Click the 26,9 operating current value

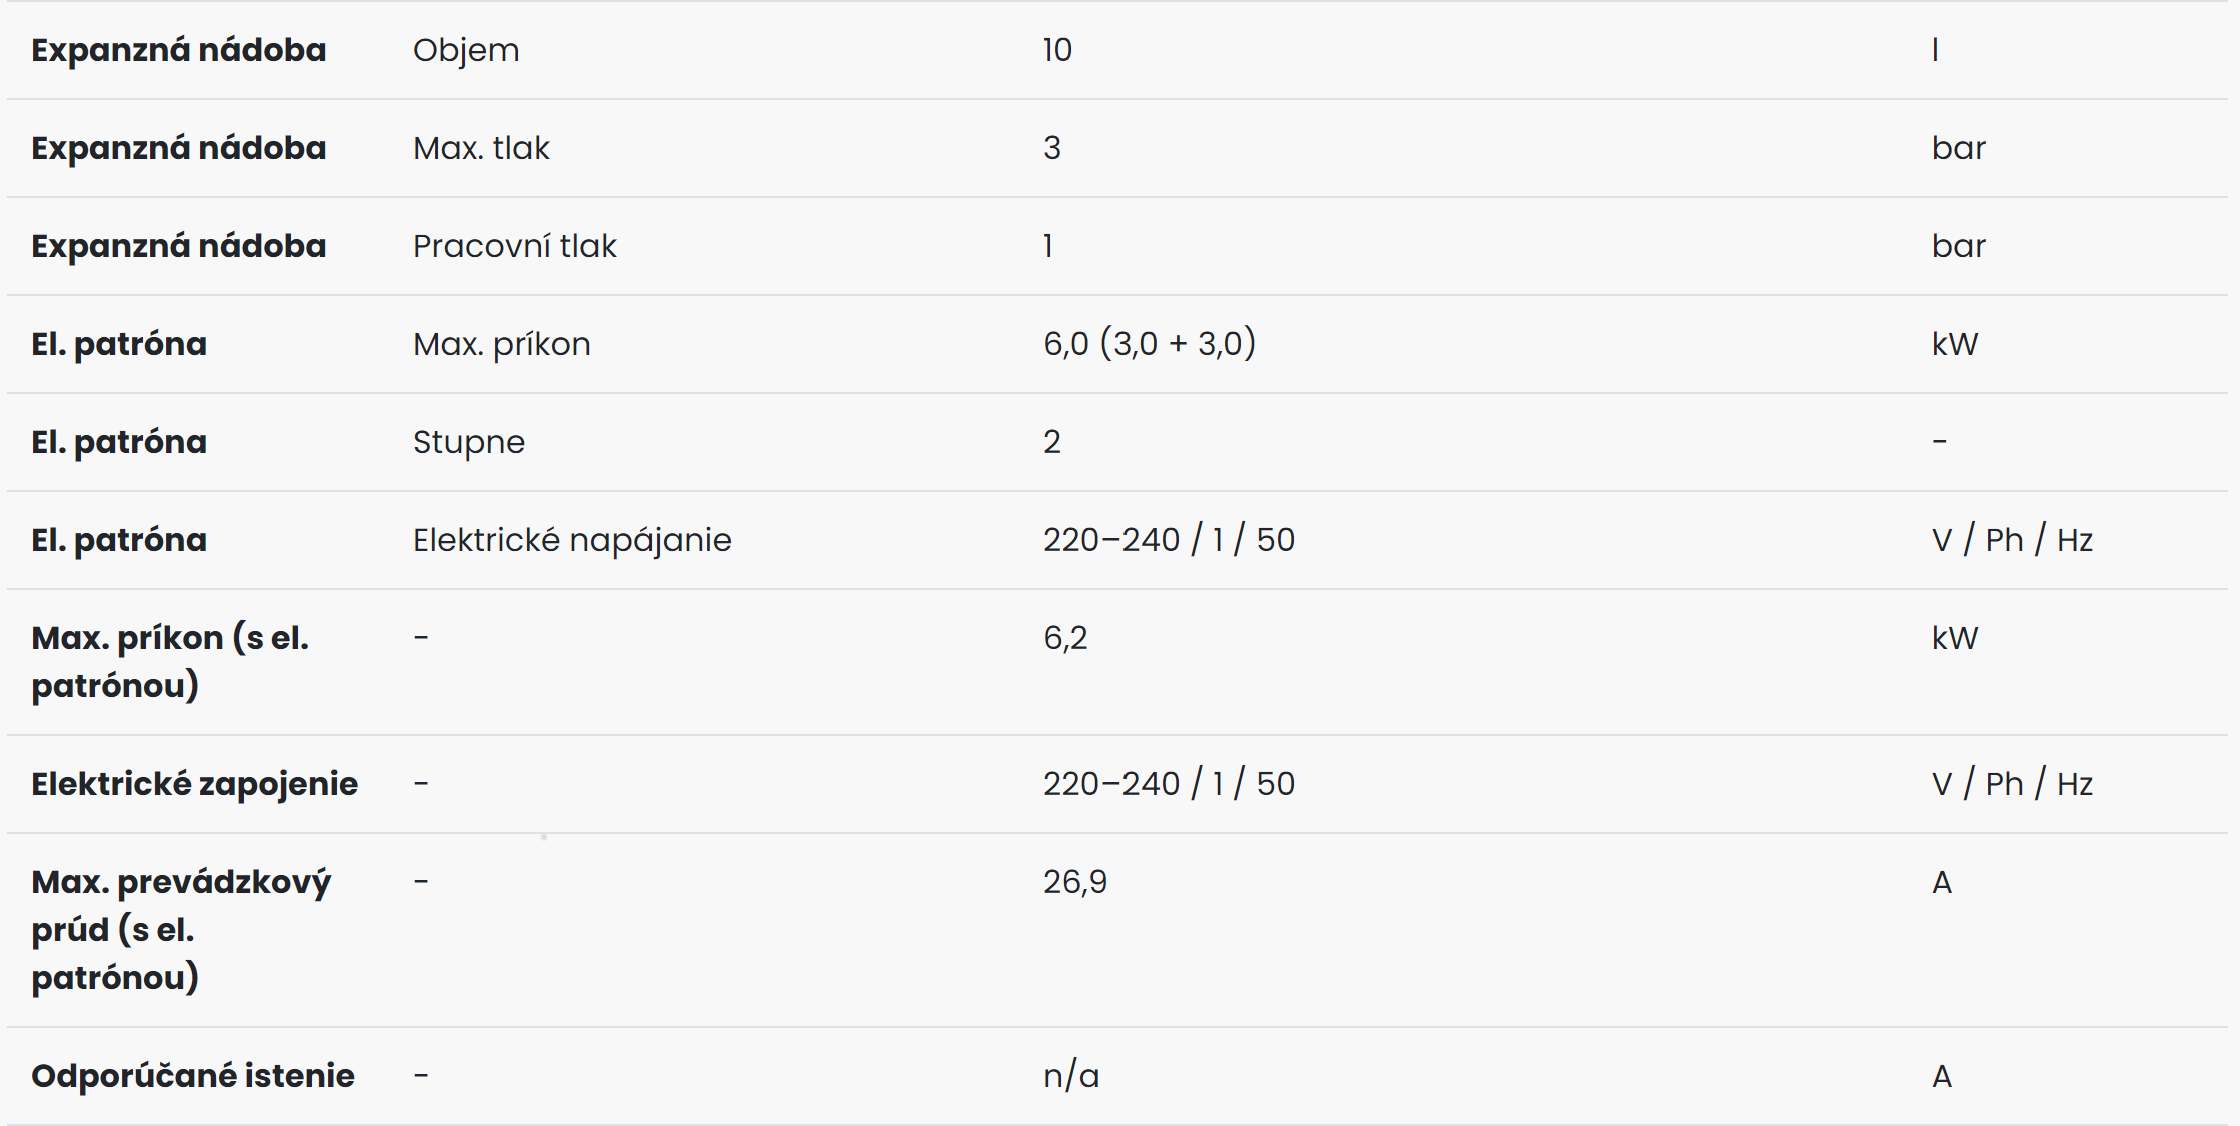[x=1075, y=882]
